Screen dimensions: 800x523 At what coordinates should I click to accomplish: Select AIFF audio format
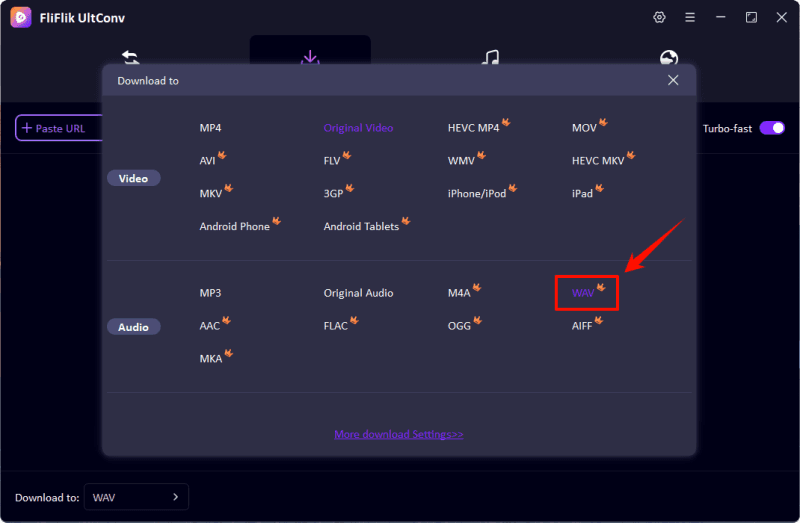(x=582, y=326)
